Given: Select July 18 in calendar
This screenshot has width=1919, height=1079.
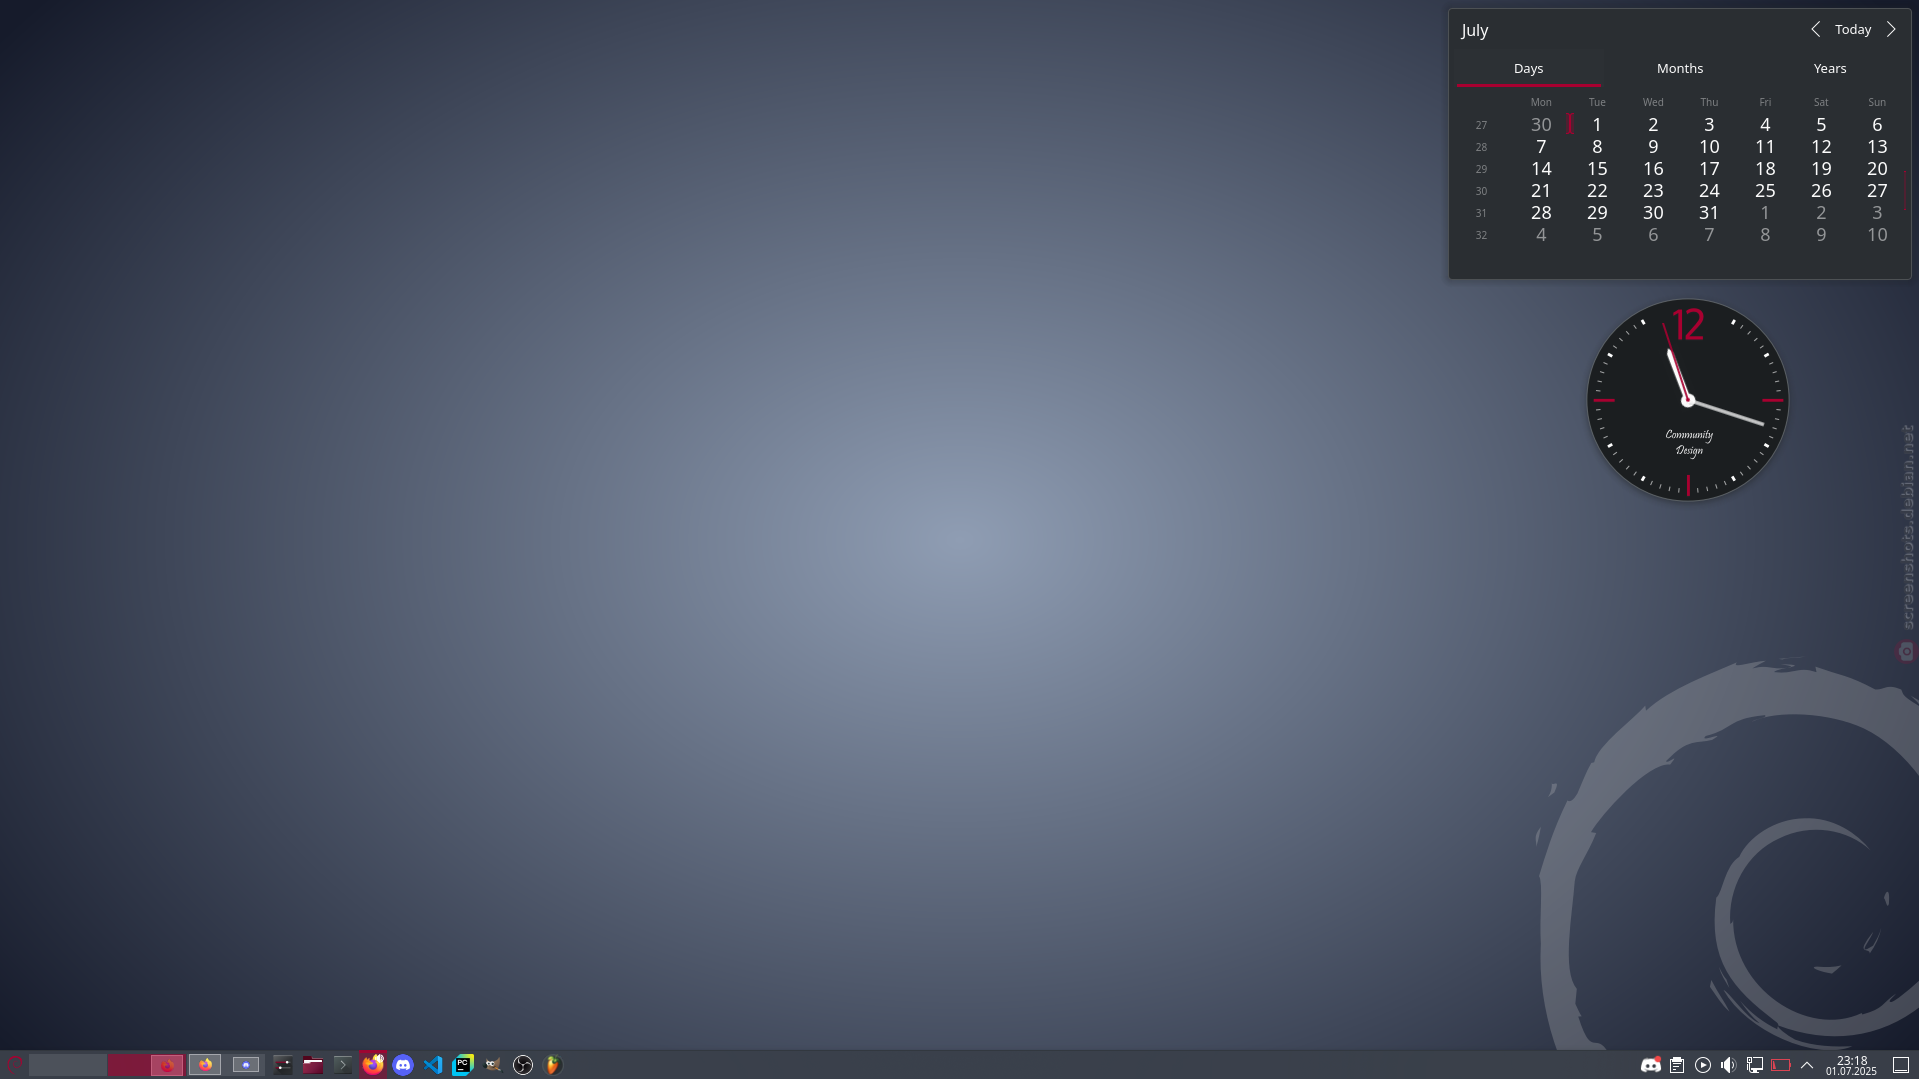Looking at the screenshot, I should [x=1765, y=169].
